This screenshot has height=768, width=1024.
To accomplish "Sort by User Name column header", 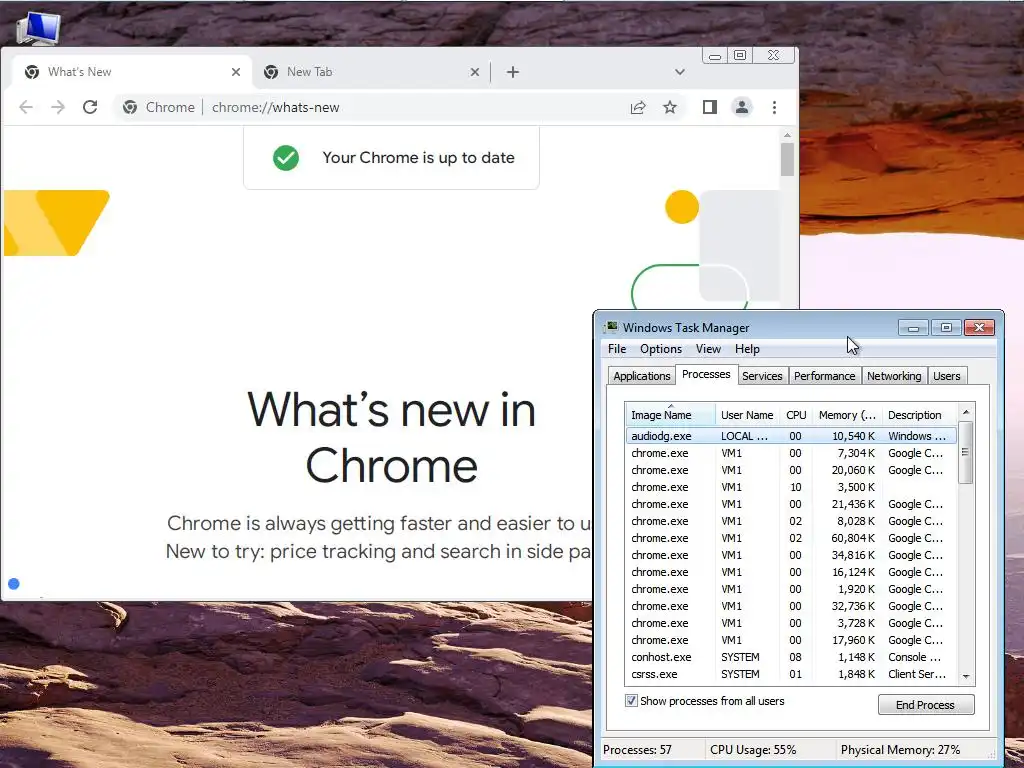I will tap(747, 415).
